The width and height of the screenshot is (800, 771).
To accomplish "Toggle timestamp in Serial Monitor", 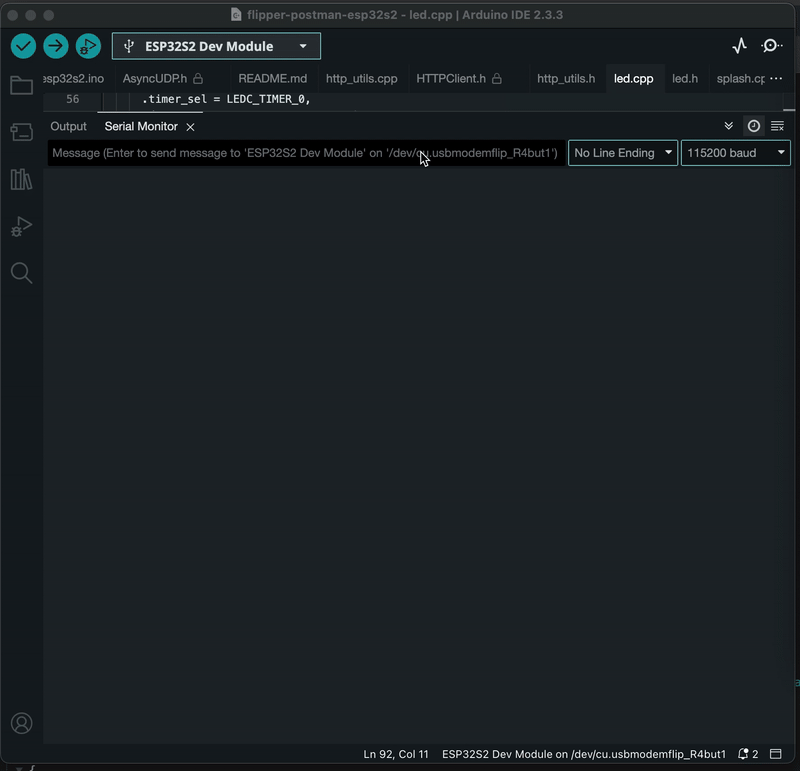I will tap(754, 126).
